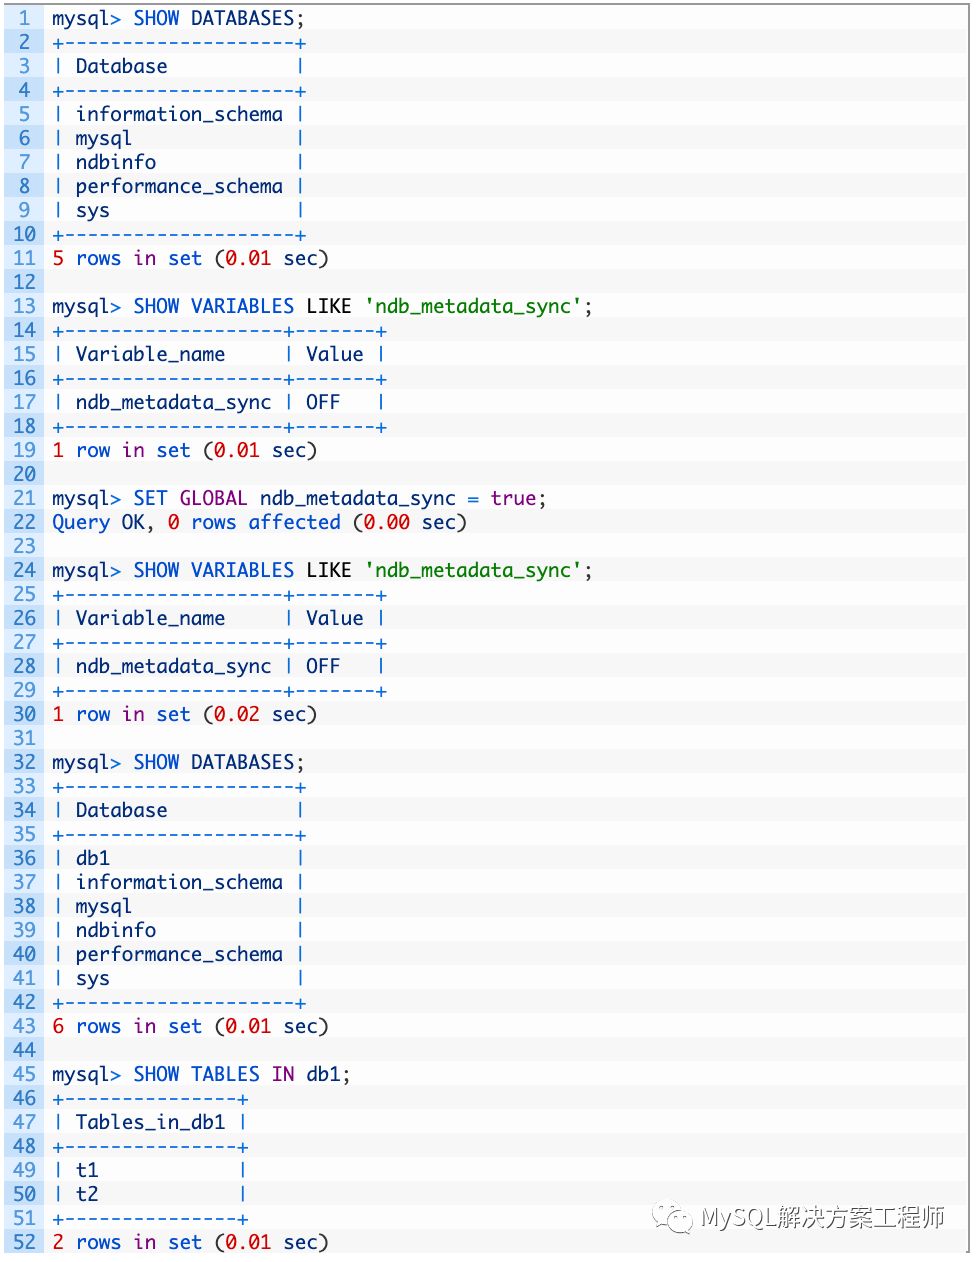Click the WeChat logo in the watermark
Viewport: 976px width, 1262px height.
[x=672, y=1217]
